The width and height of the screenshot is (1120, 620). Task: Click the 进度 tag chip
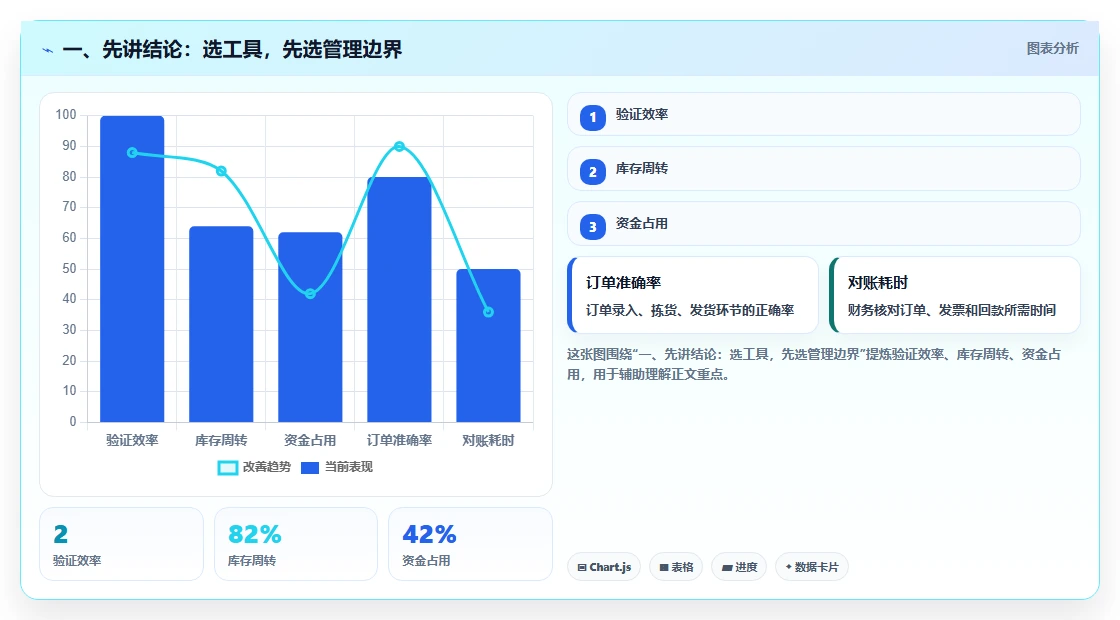click(739, 567)
